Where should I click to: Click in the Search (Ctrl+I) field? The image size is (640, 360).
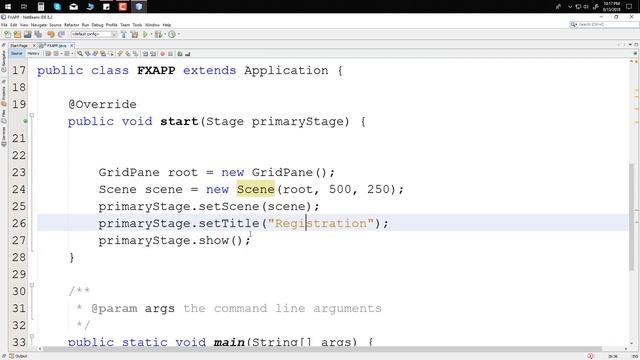click(607, 25)
